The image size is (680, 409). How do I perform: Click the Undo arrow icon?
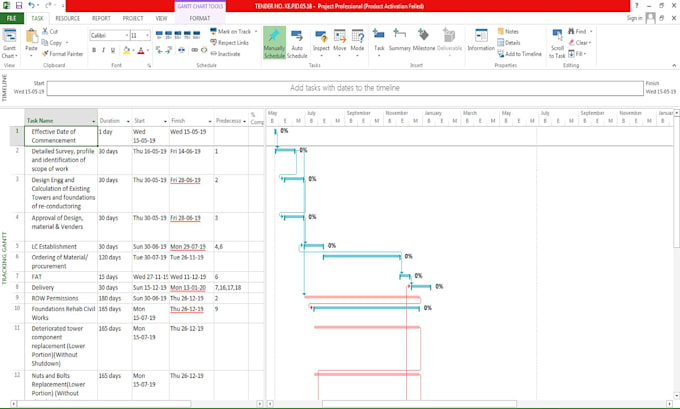click(x=31, y=6)
